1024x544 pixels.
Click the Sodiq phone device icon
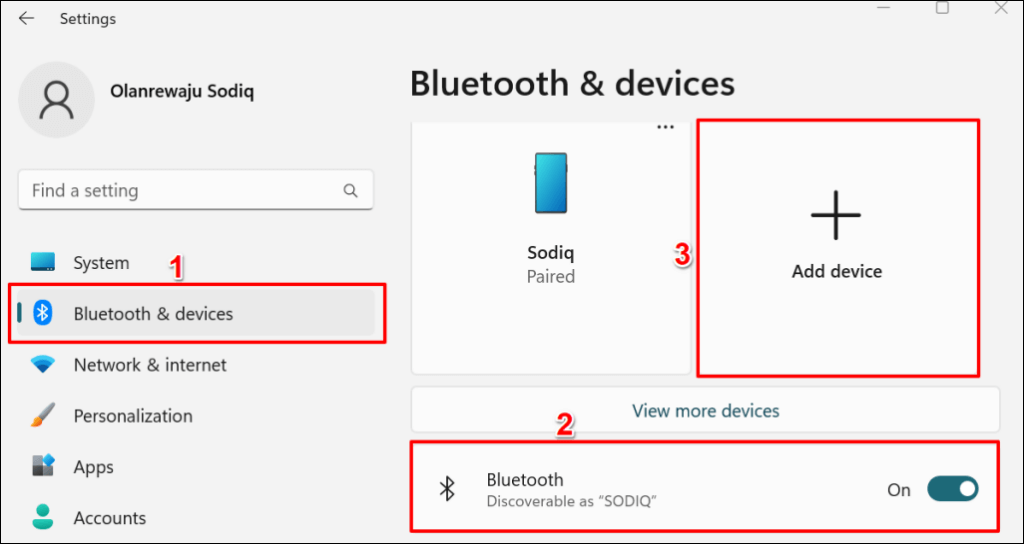(550, 183)
